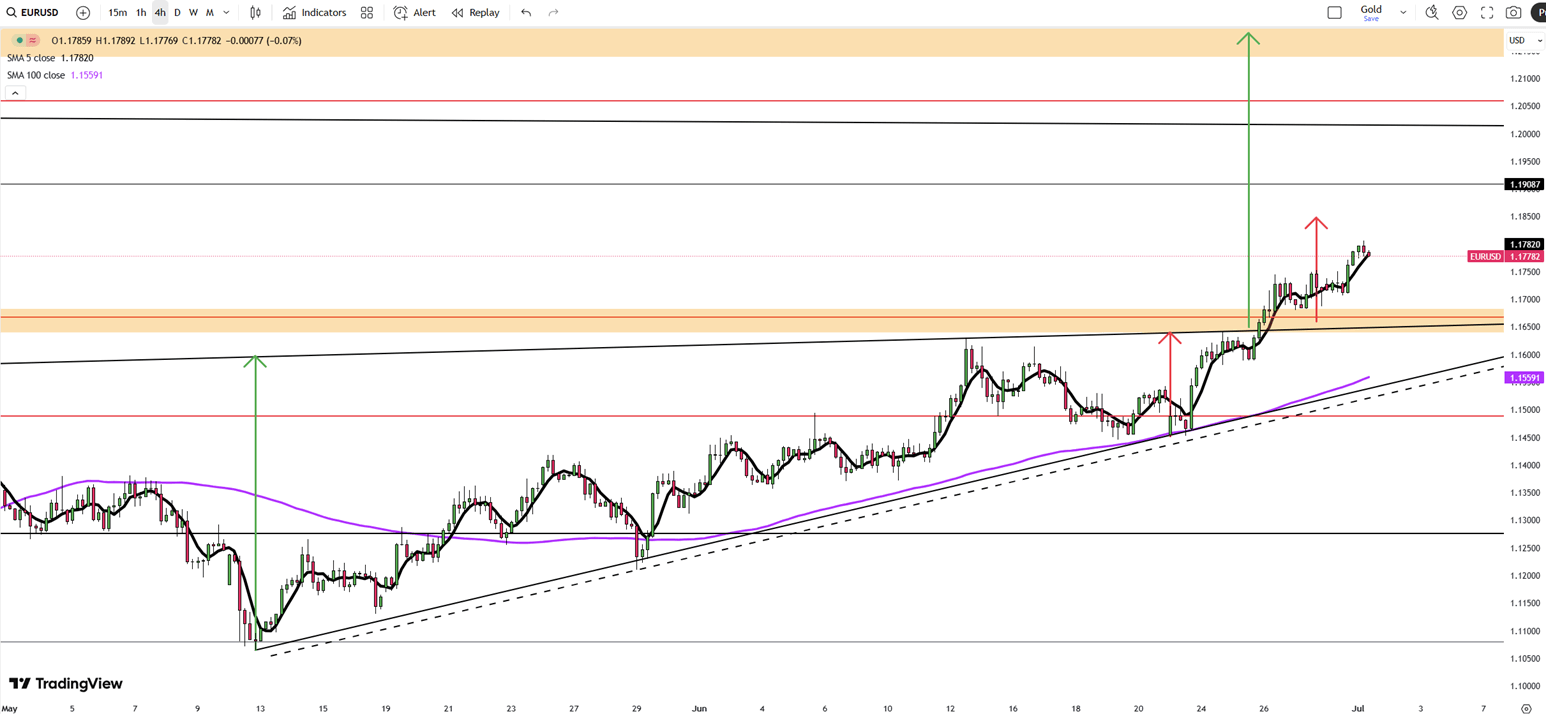Click the EURUSD symbol search field

(39, 13)
